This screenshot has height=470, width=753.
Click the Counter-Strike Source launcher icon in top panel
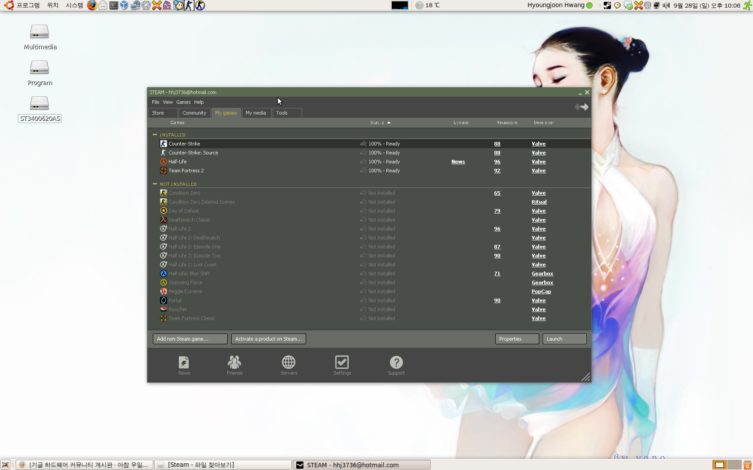pos(200,5)
